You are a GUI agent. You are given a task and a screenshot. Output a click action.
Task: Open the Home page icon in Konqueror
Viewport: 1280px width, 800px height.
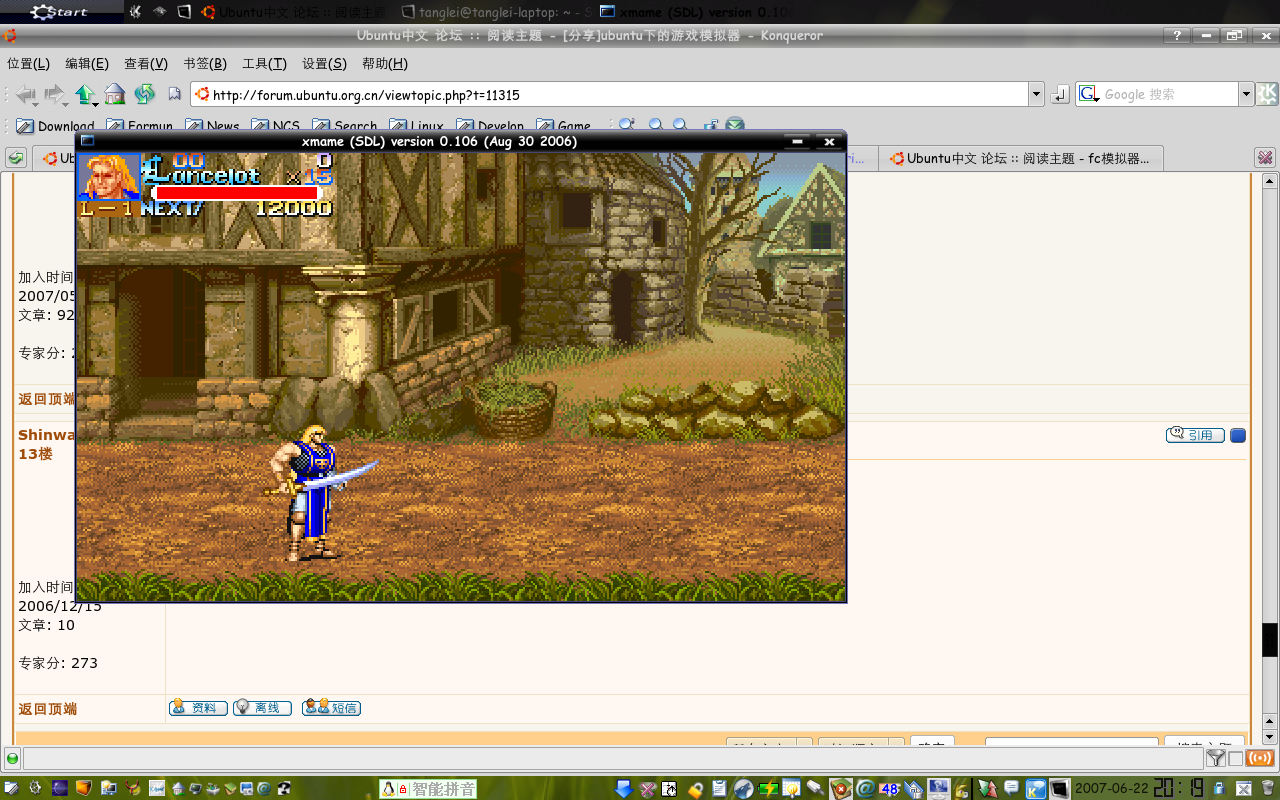115,95
